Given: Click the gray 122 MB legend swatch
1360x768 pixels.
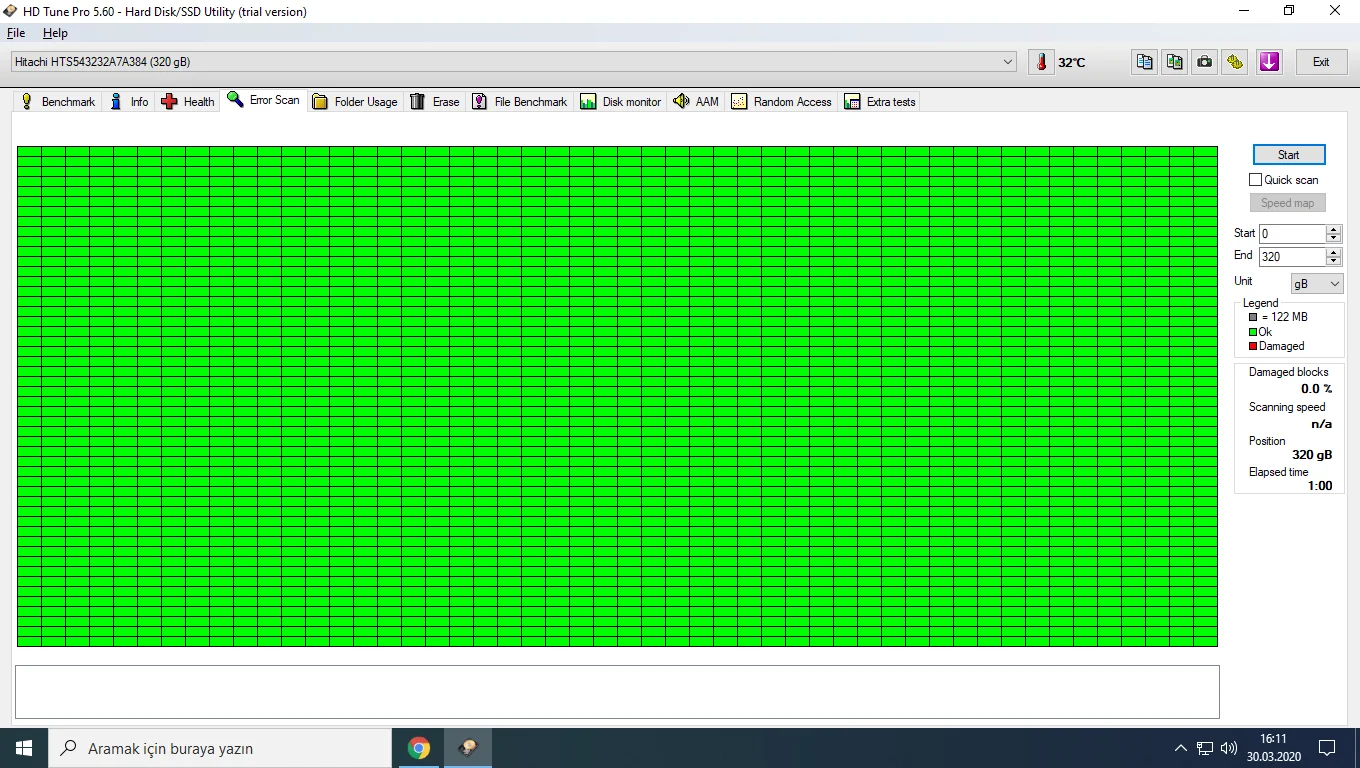Looking at the screenshot, I should click(x=1253, y=317).
